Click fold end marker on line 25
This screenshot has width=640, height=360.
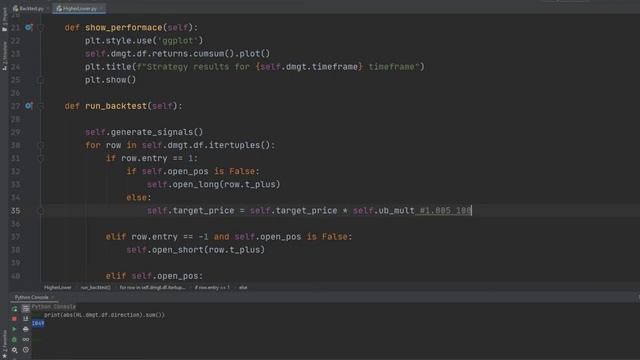pyautogui.click(x=41, y=80)
